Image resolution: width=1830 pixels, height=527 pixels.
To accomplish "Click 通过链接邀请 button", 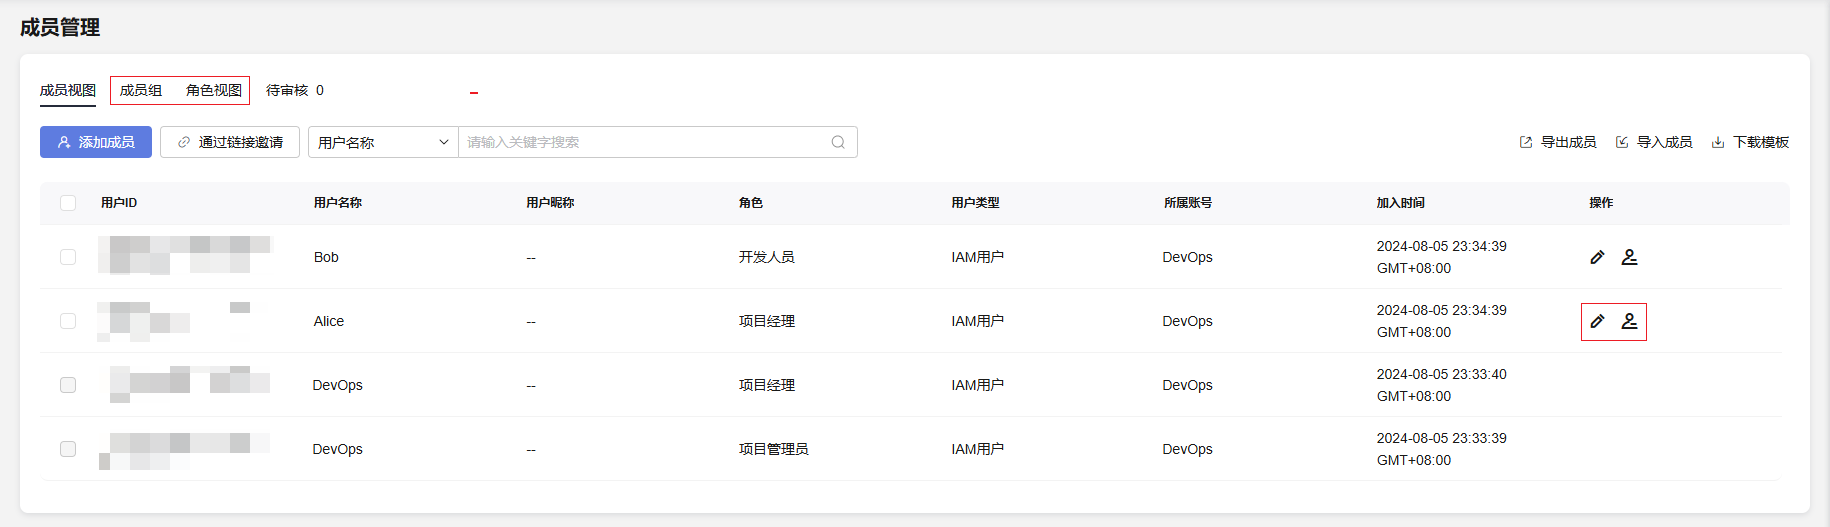I will [230, 142].
